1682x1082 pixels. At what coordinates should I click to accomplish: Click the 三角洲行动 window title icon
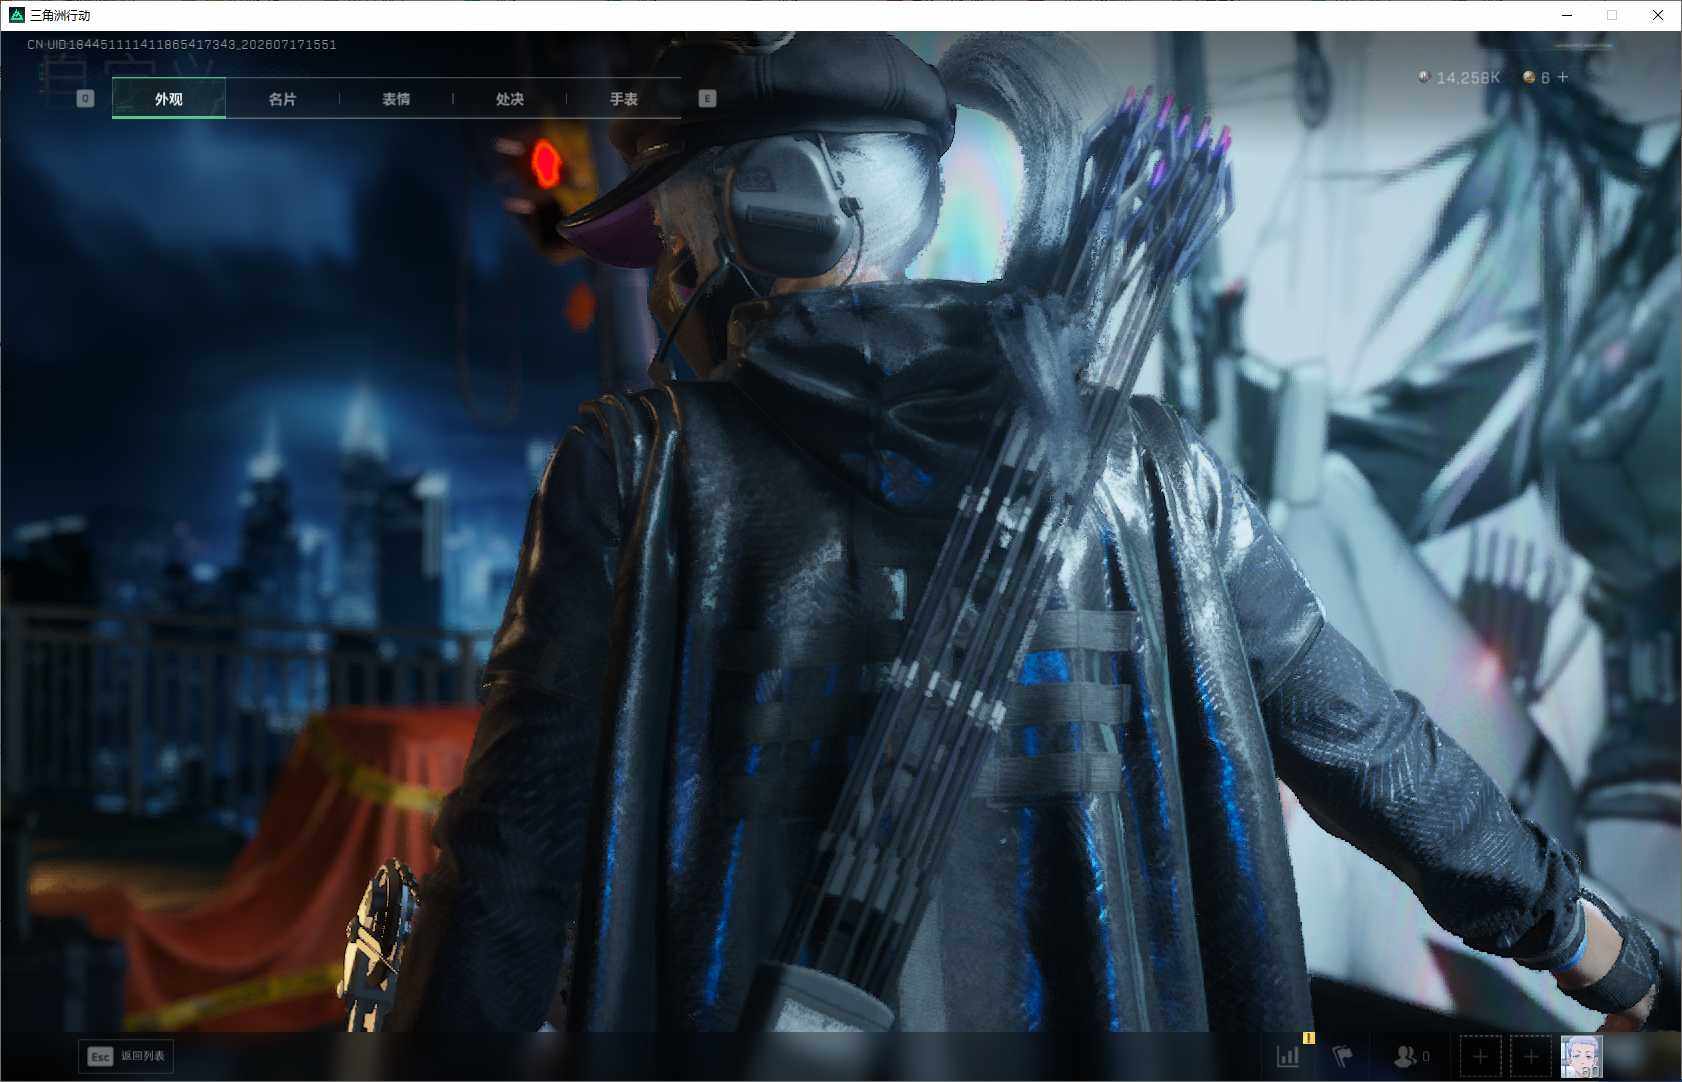click(16, 15)
